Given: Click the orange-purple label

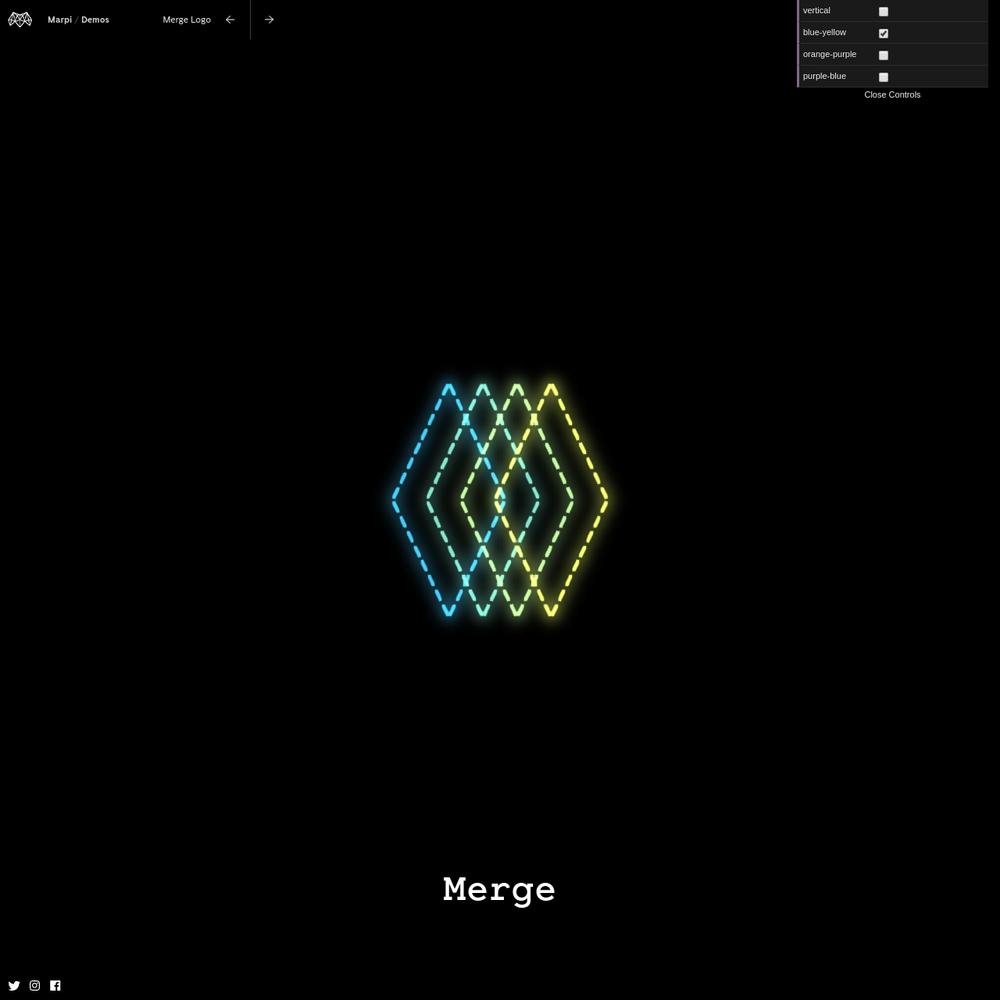Looking at the screenshot, I should click(829, 54).
